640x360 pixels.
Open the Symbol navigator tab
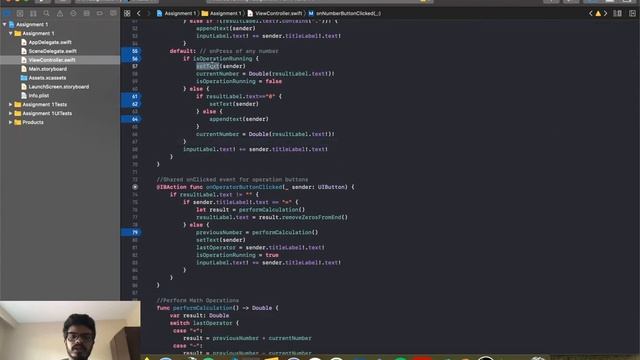tap(33, 13)
